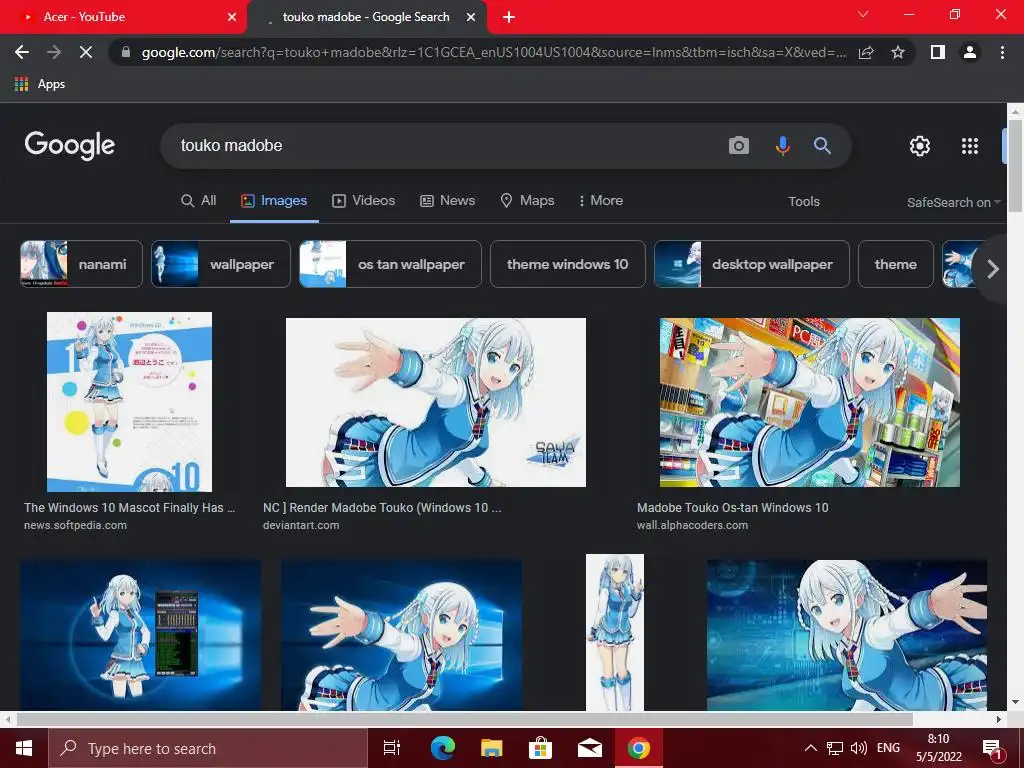The height and width of the screenshot is (768, 1024).
Task: Start voice search with microphone
Action: point(782,145)
